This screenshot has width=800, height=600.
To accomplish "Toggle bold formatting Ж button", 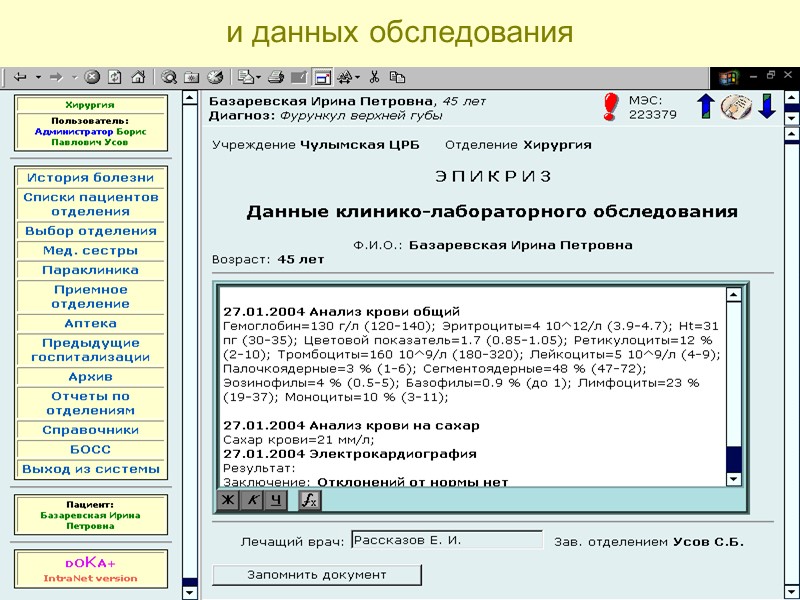I will 228,500.
